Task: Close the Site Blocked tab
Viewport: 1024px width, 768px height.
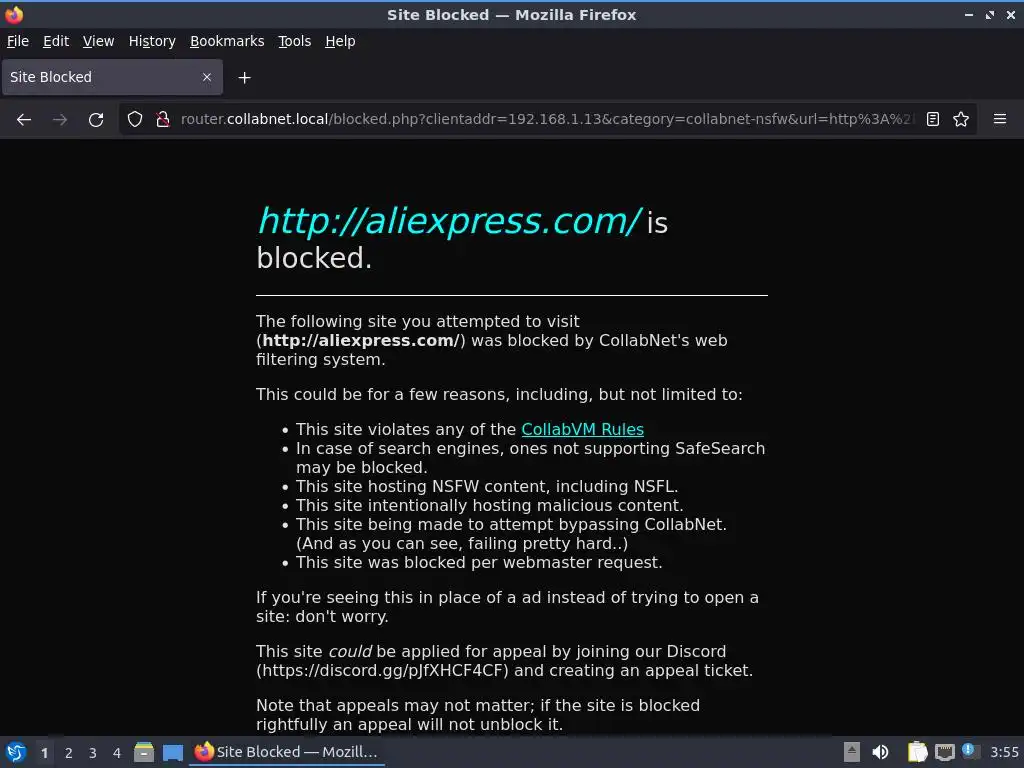Action: point(207,77)
